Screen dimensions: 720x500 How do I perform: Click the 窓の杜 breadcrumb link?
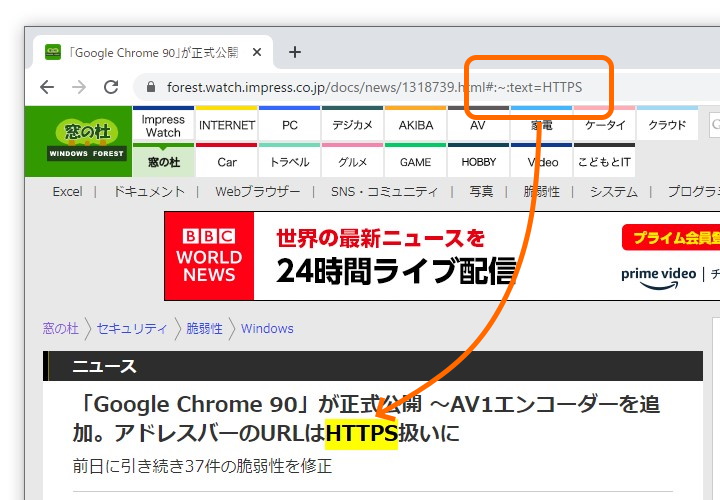60,328
